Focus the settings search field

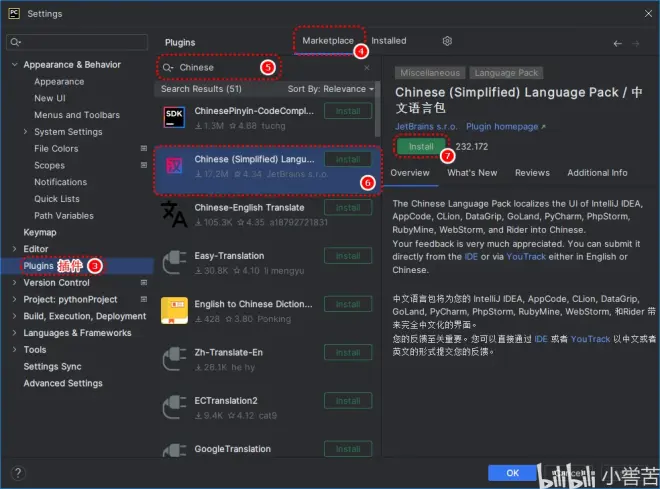77,42
